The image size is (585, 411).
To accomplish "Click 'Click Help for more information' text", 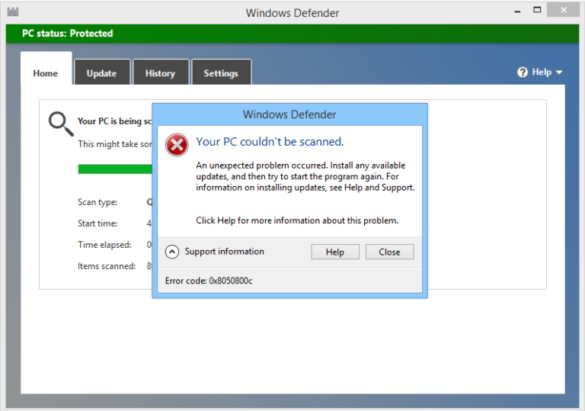I will click(297, 221).
